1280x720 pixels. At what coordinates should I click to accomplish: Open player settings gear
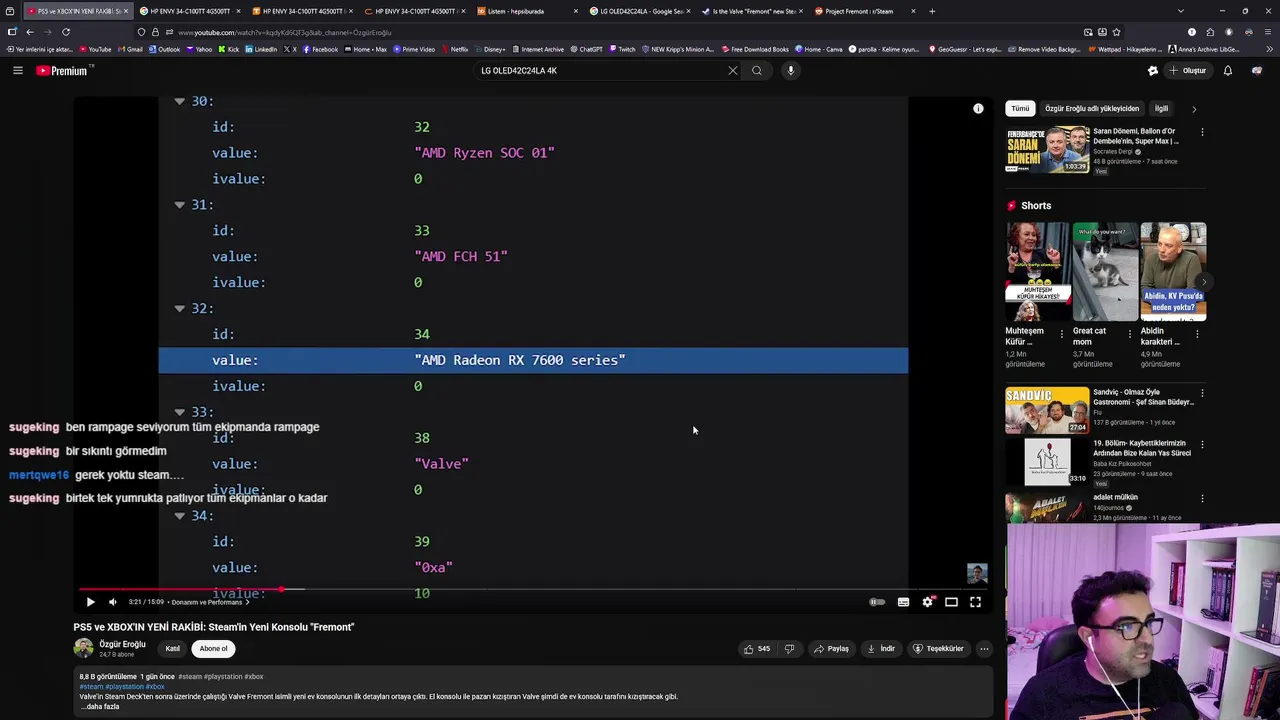927,602
